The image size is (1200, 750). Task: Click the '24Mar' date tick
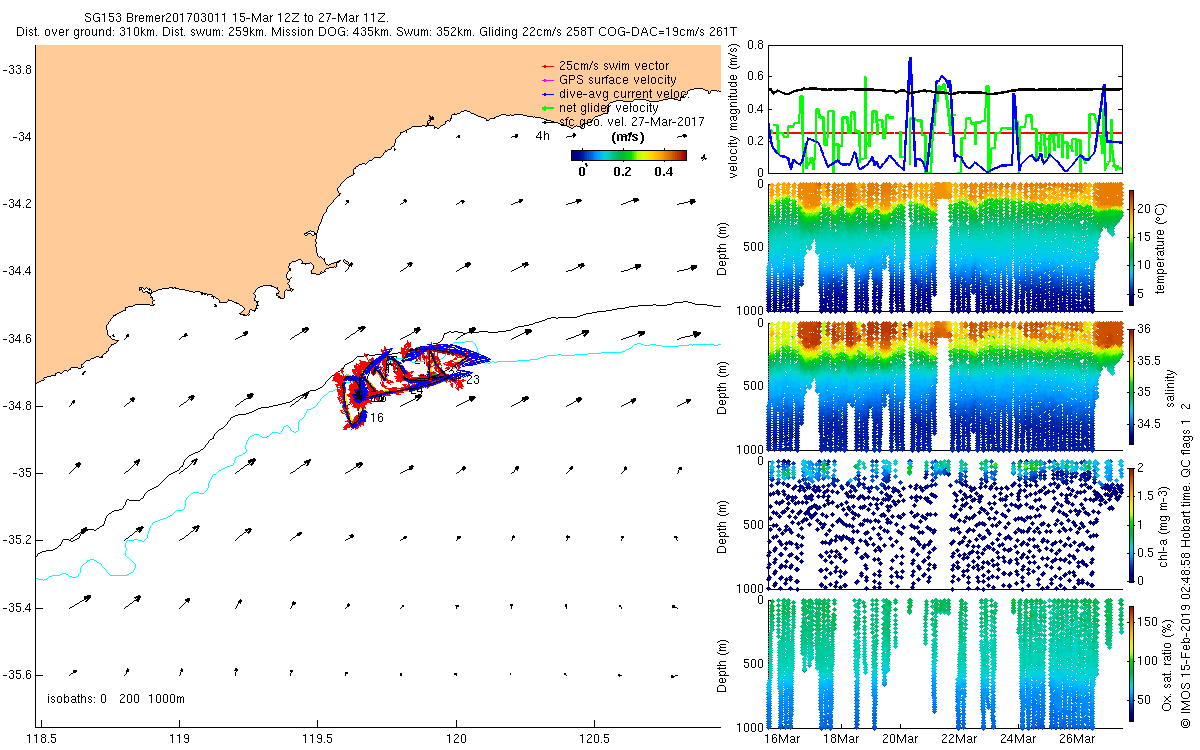1018,739
